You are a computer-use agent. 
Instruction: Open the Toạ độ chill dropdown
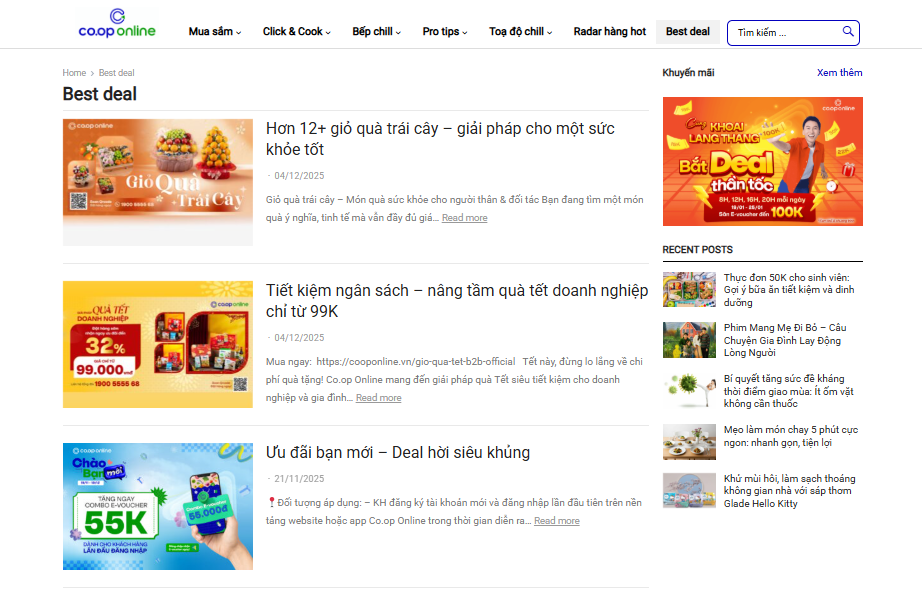coord(519,31)
